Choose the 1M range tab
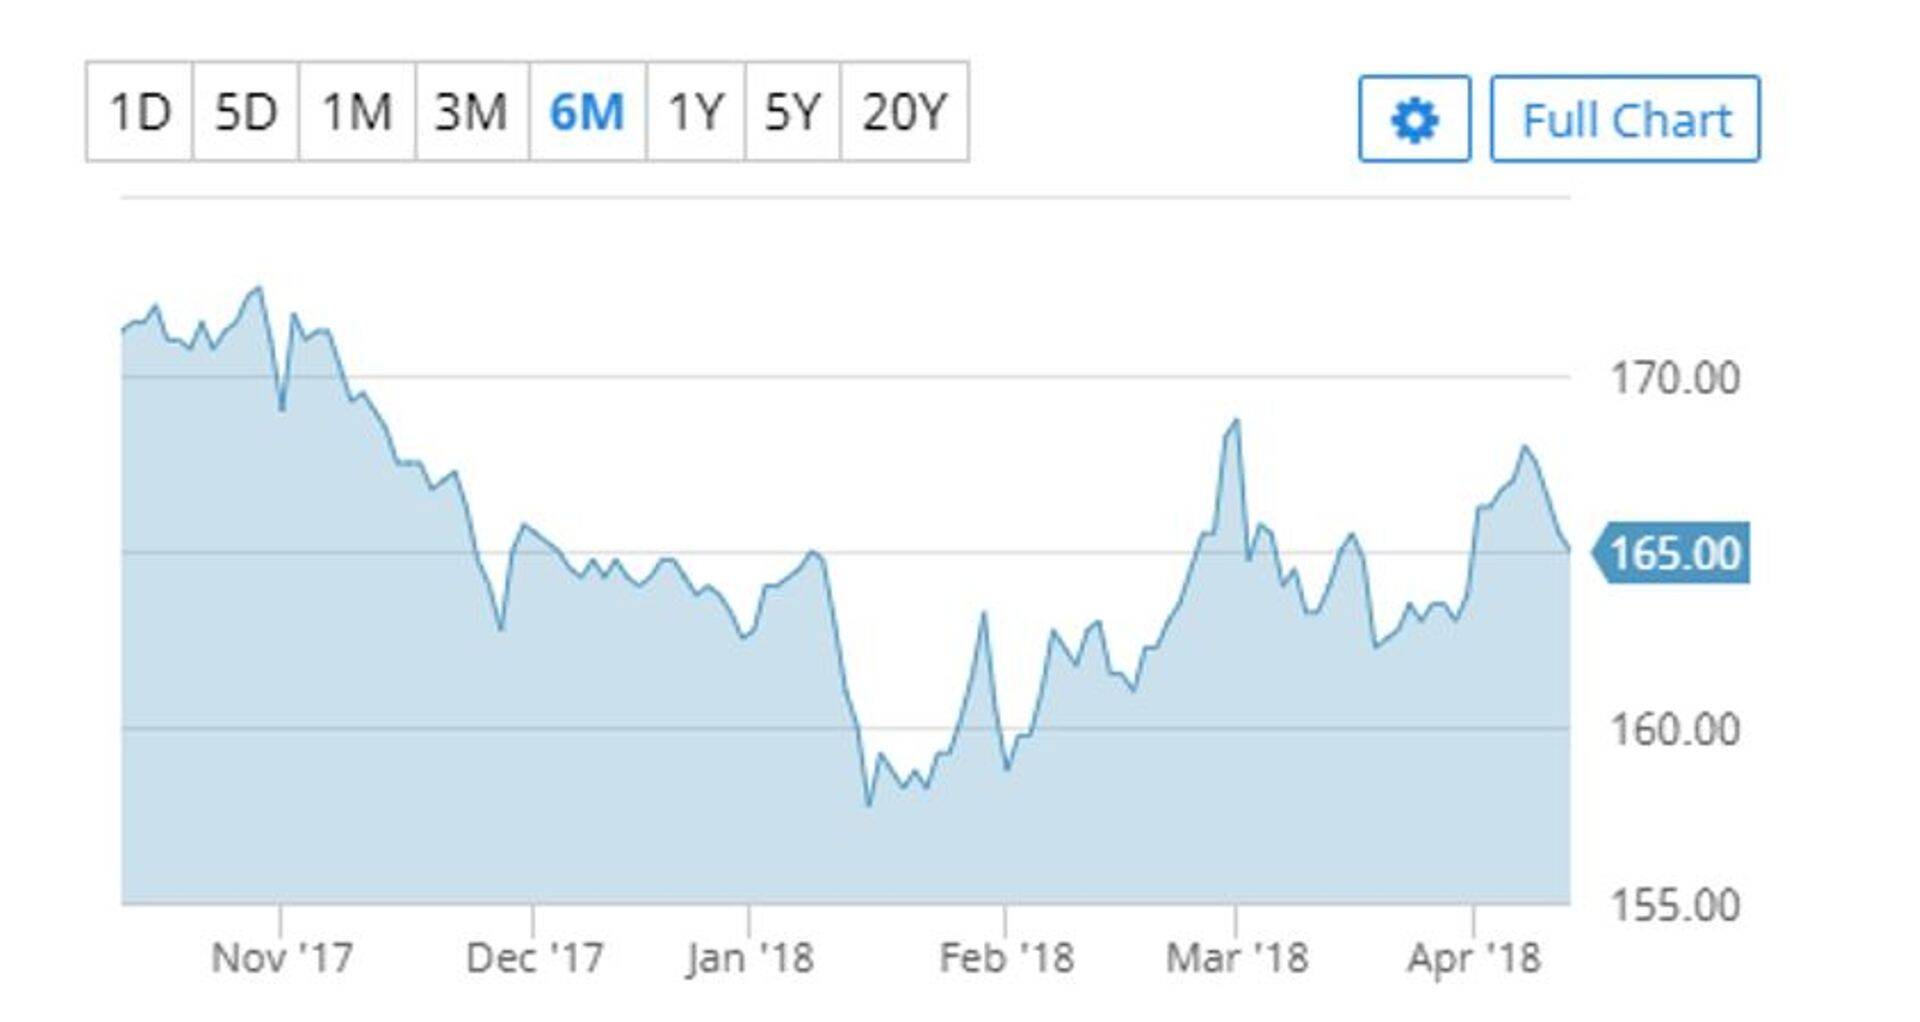Image resolution: width=1920 pixels, height=1022 pixels. click(356, 111)
